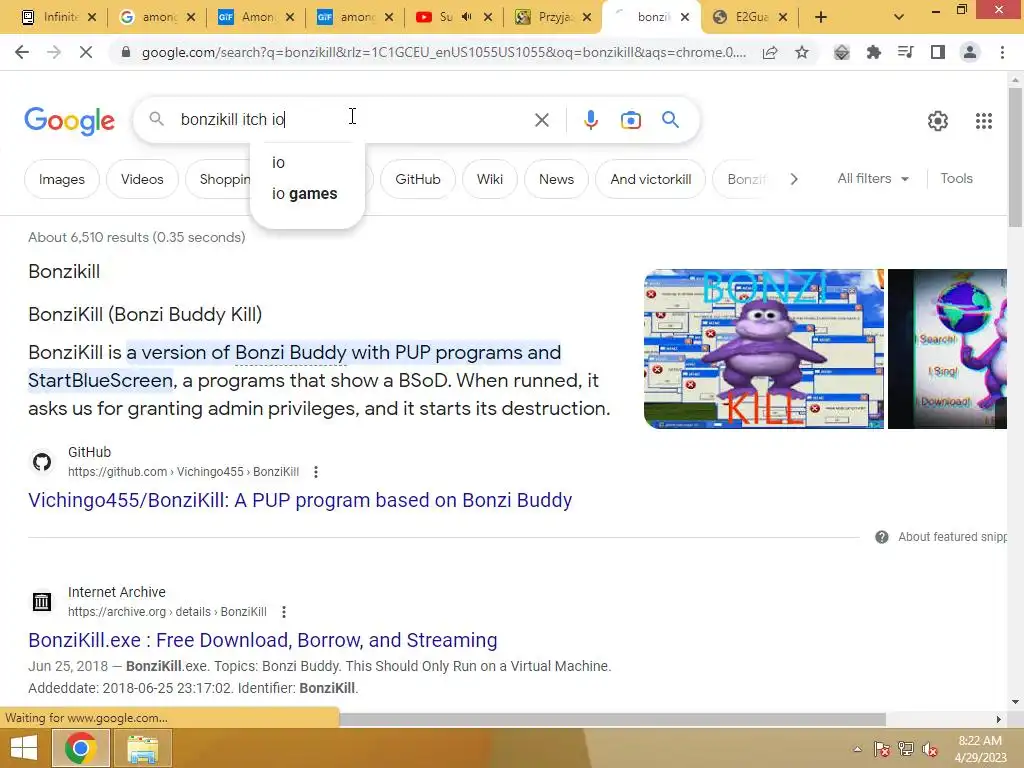1024x768 pixels.
Task: Select the And victorkill filter chip
Action: click(650, 179)
